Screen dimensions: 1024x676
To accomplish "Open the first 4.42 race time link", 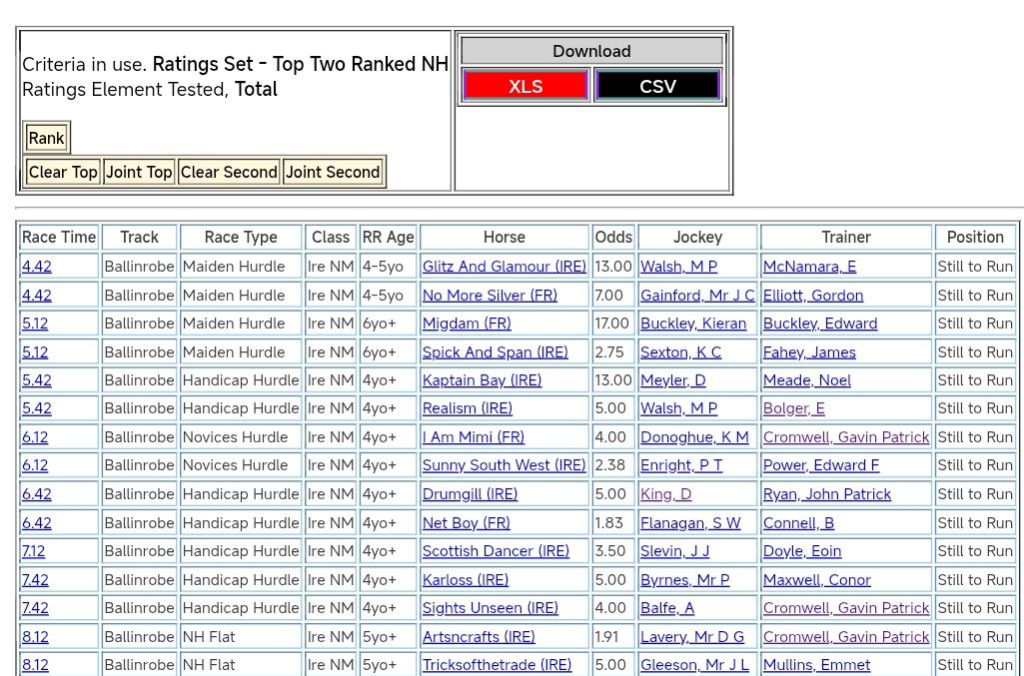I will [x=35, y=267].
